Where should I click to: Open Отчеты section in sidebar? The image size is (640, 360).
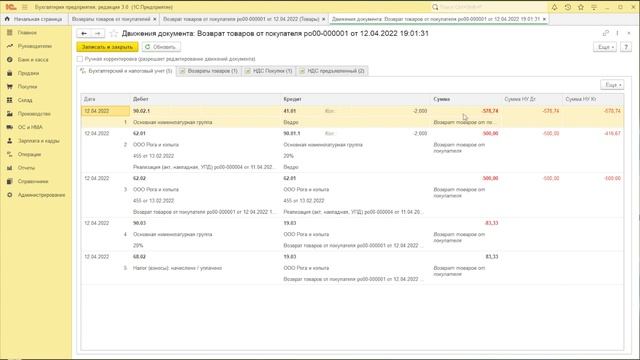click(26, 168)
